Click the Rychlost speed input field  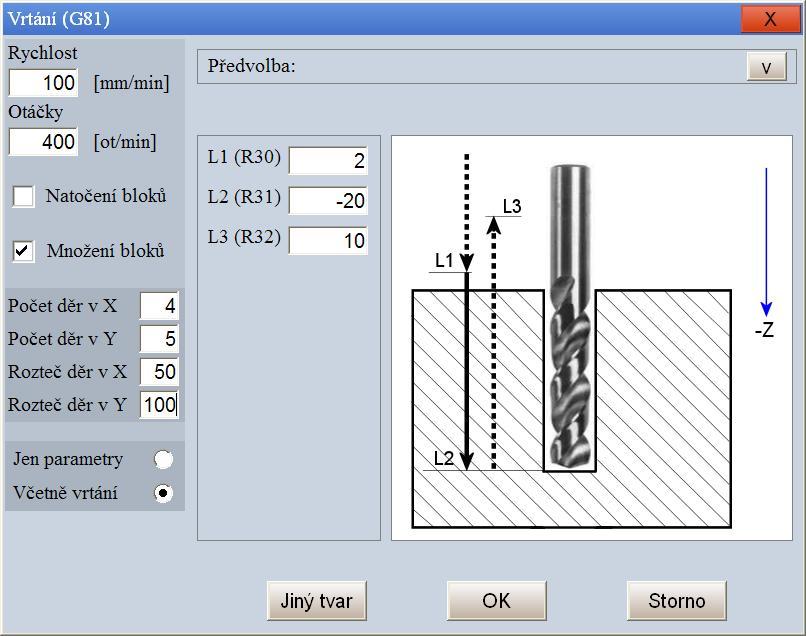[x=43, y=82]
